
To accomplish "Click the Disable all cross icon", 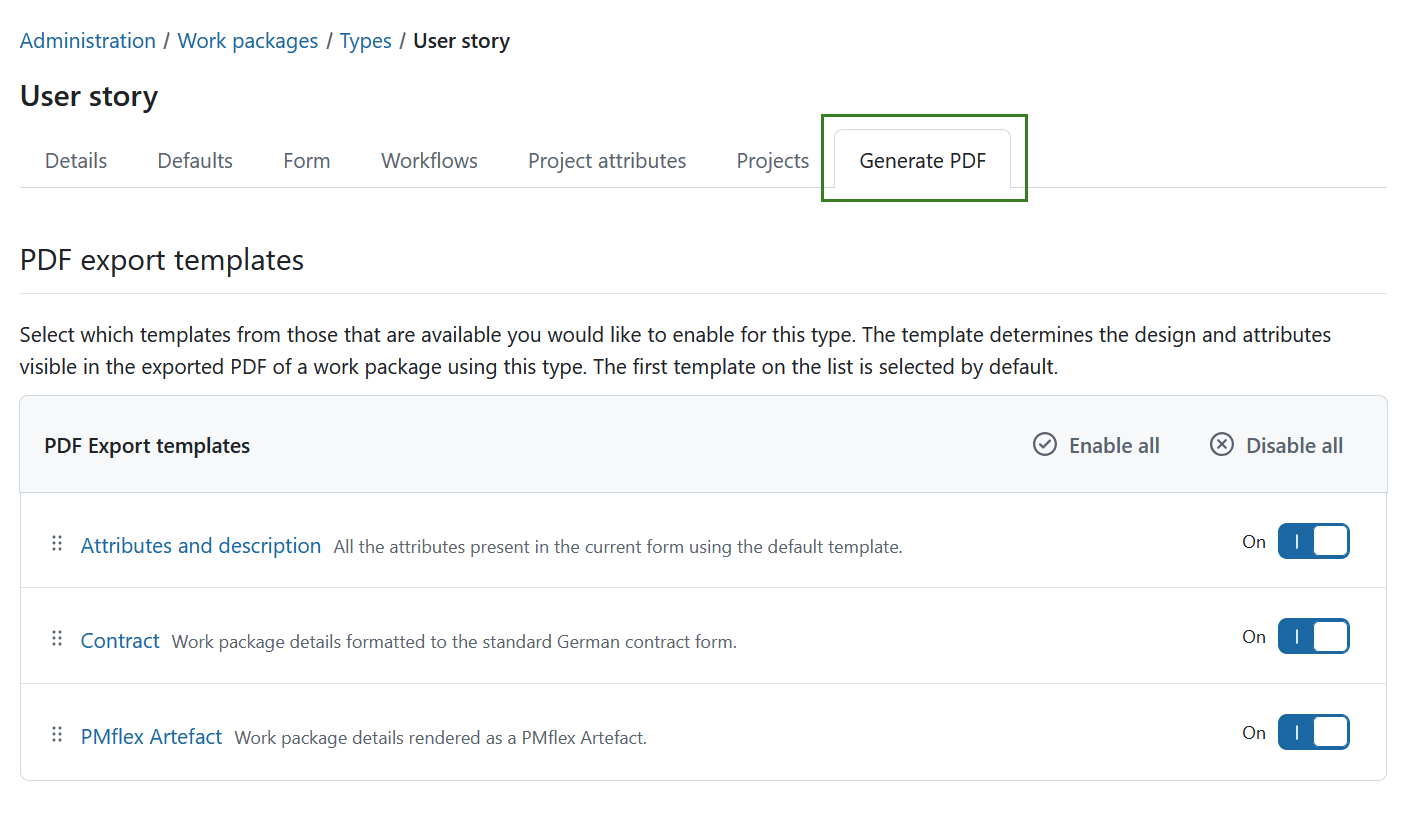I will coord(1222,445).
